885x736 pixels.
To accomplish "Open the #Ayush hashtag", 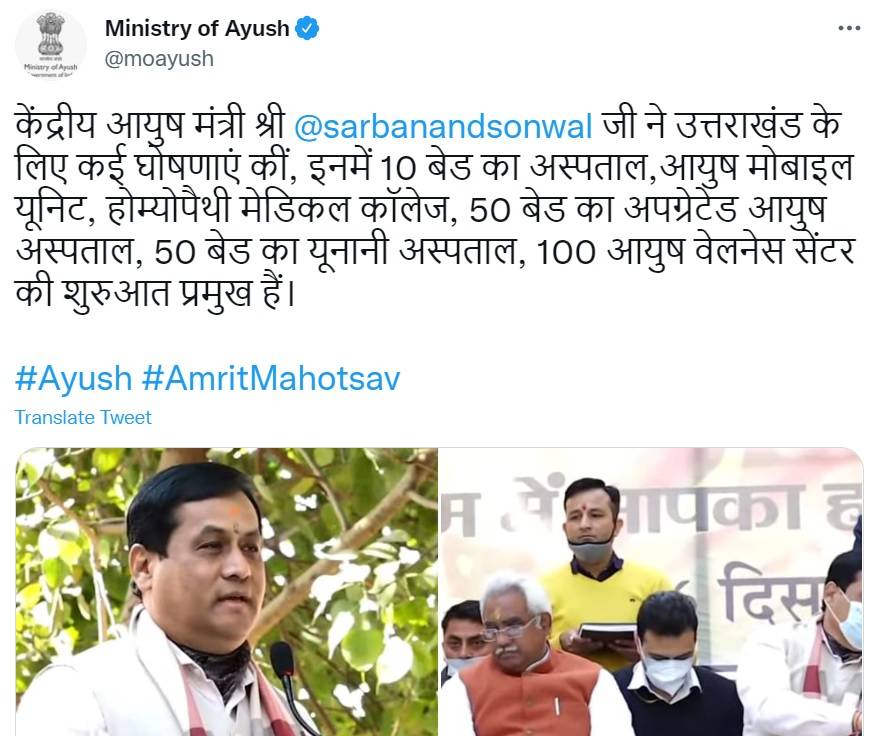I will point(73,378).
